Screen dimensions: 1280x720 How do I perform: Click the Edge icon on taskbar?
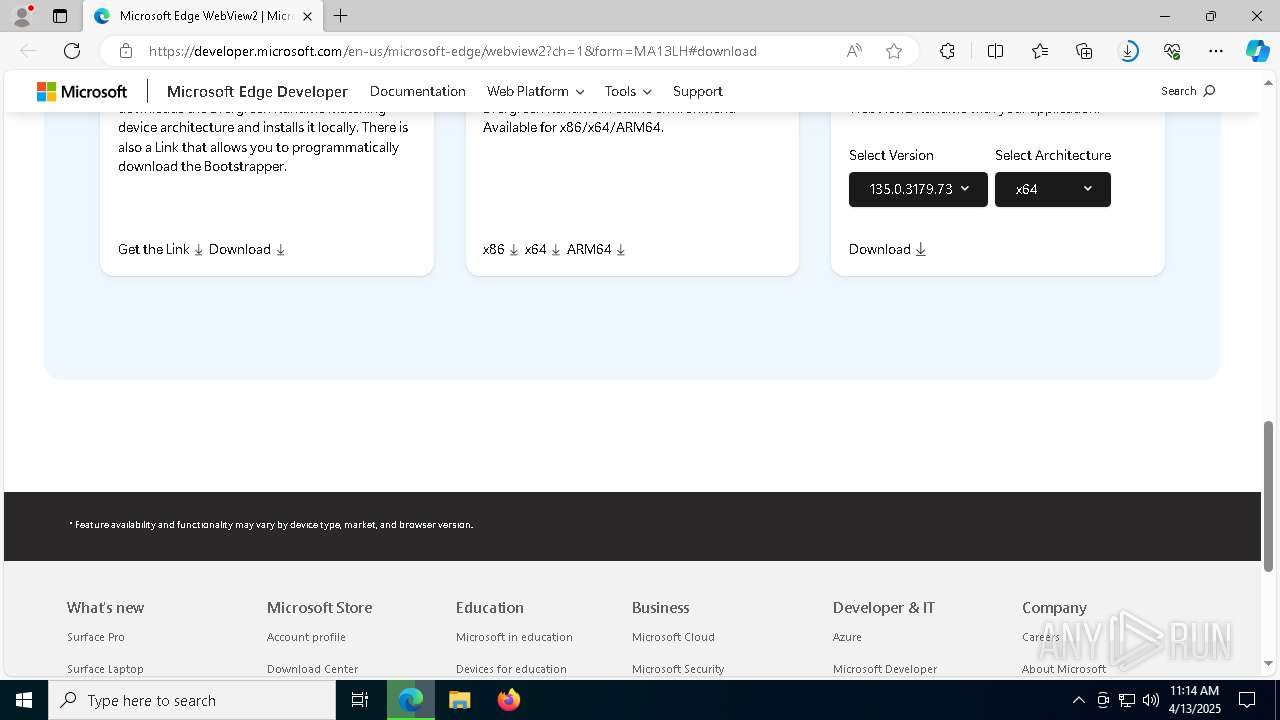click(411, 700)
